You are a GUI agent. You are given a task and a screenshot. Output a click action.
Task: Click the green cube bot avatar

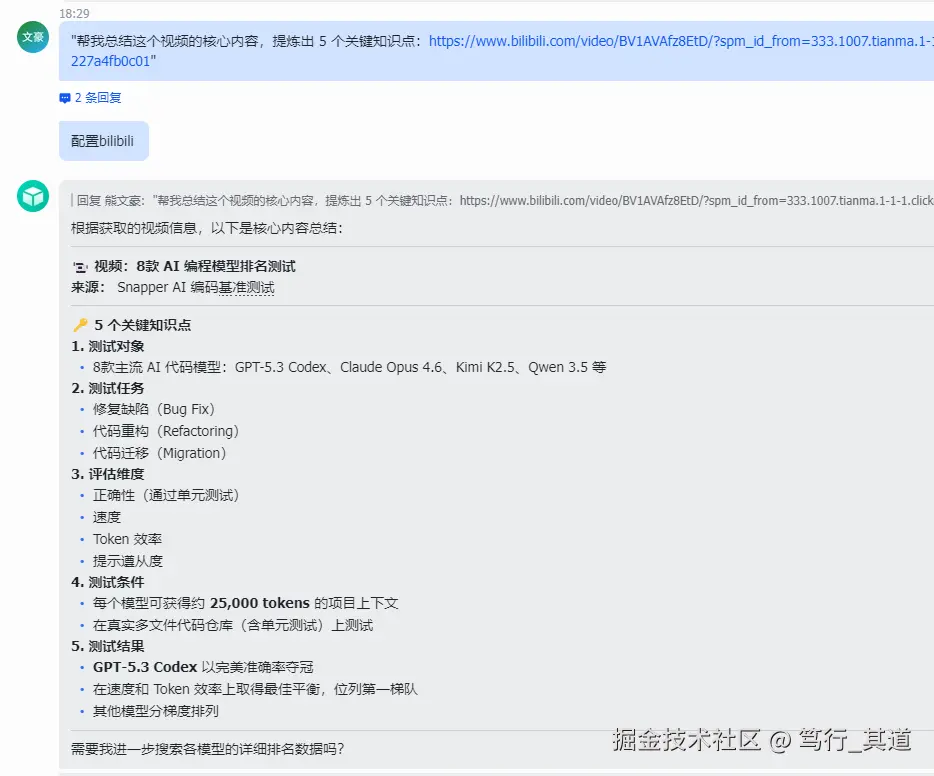32,197
